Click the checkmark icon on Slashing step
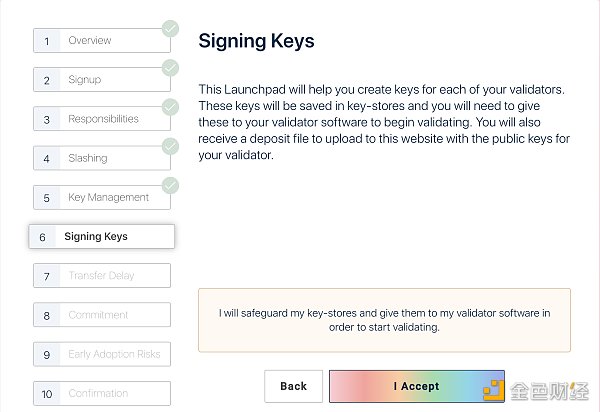 170,146
